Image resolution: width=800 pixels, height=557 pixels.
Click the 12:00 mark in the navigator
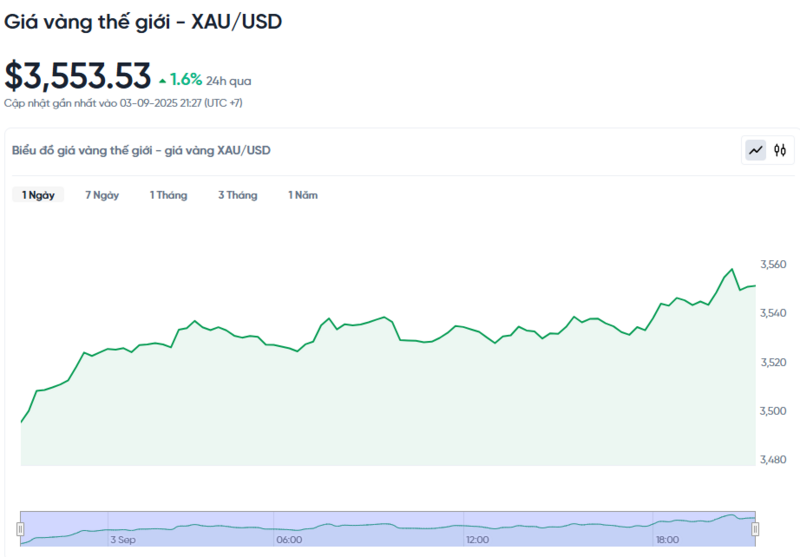pyautogui.click(x=477, y=540)
